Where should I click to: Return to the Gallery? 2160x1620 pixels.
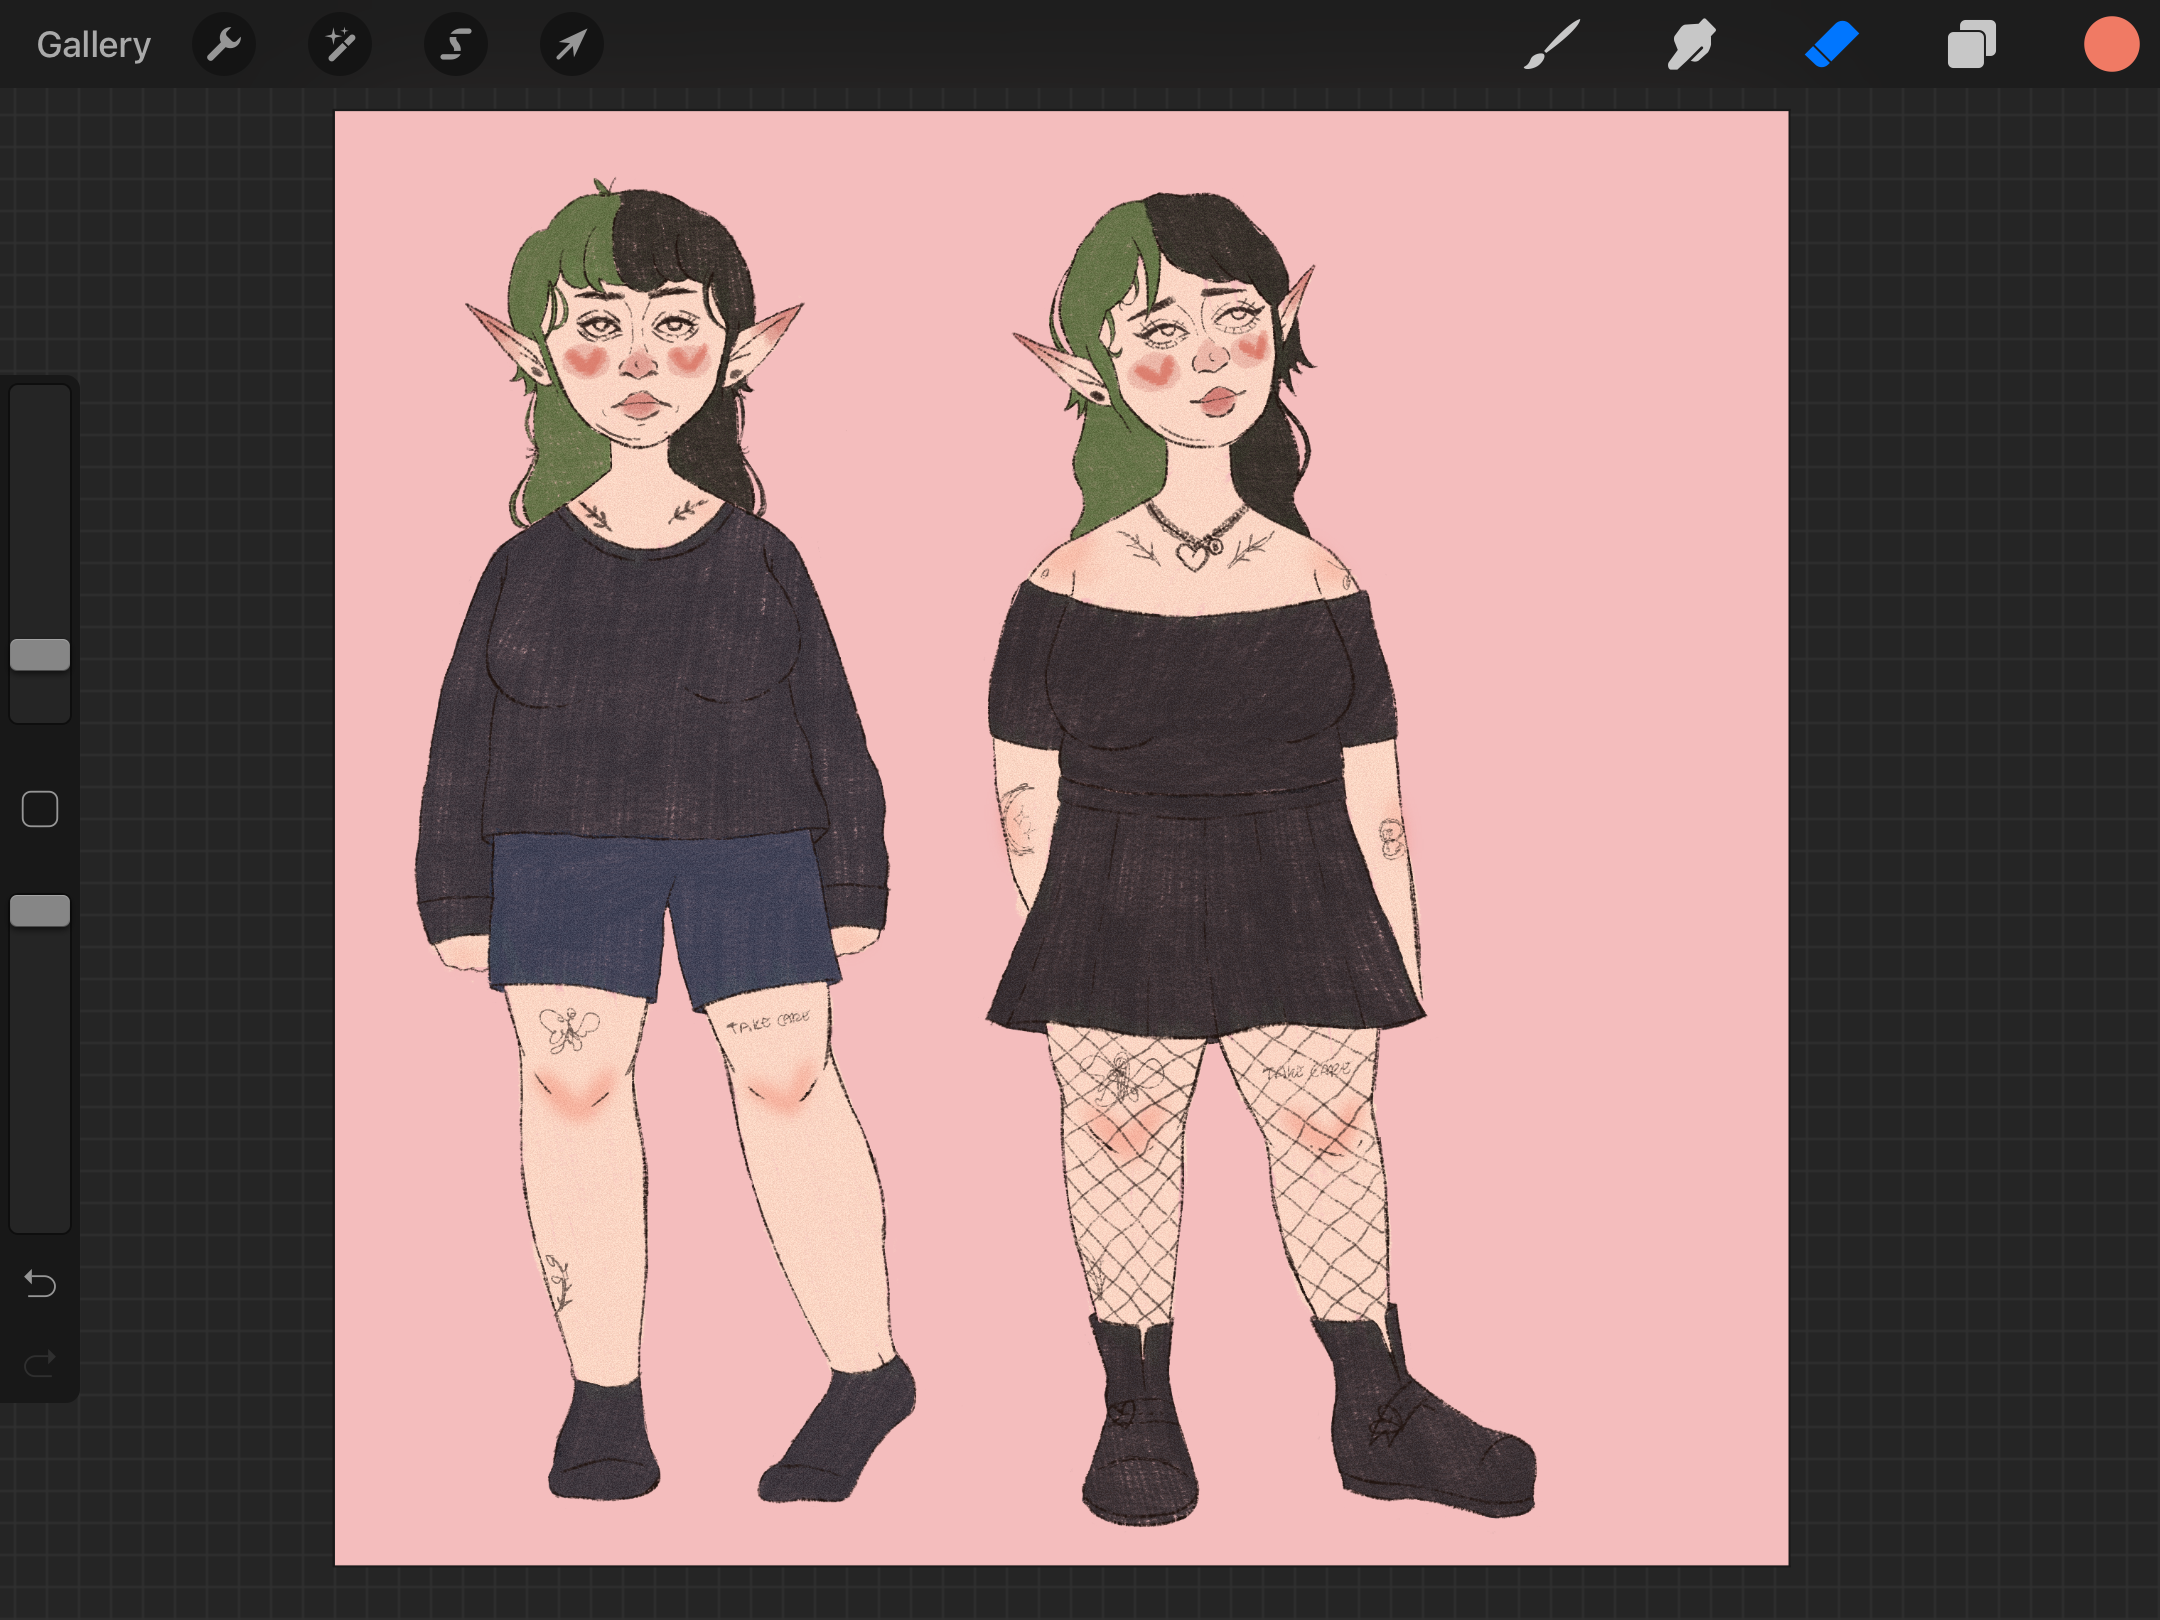[x=93, y=45]
